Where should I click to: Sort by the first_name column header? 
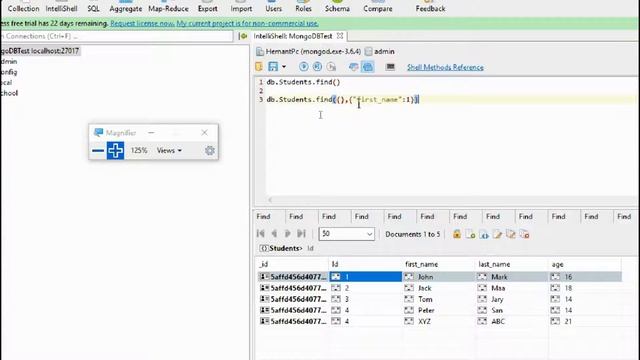[x=421, y=264]
